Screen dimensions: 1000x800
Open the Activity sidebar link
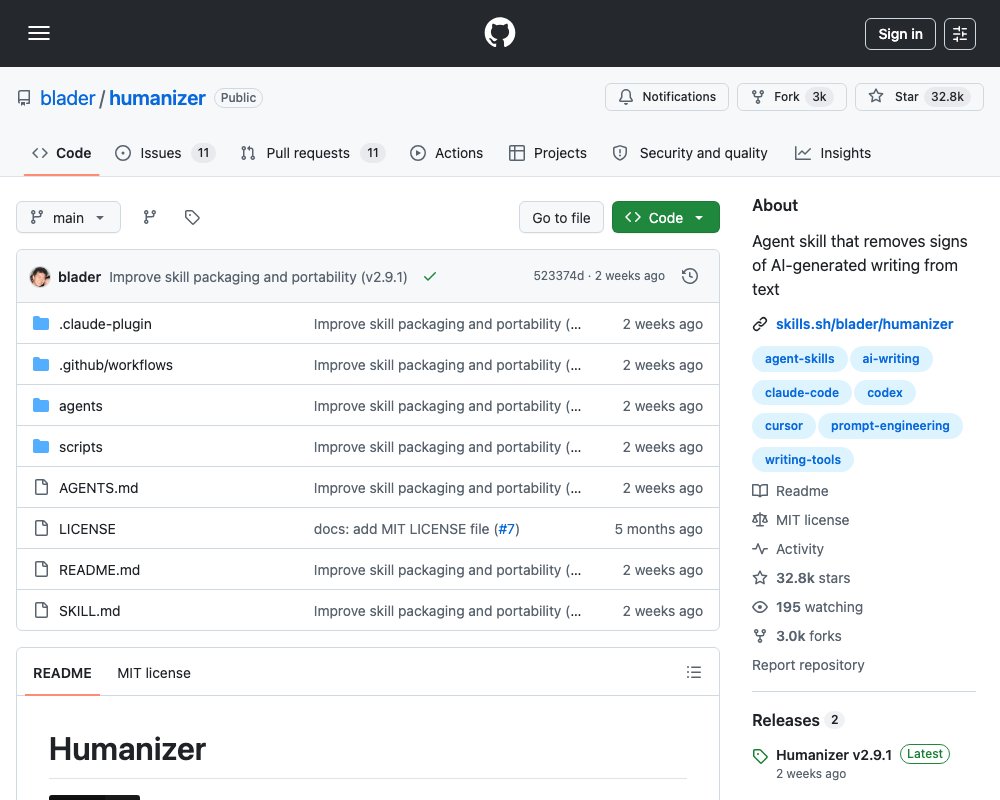click(788, 549)
